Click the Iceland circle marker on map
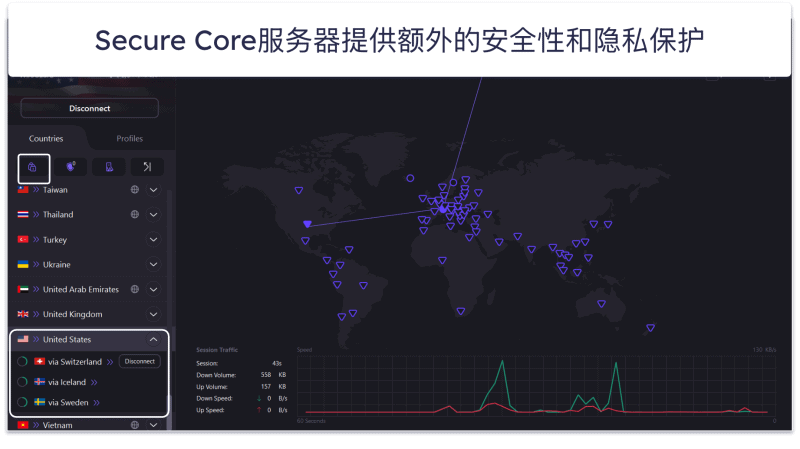 [410, 178]
